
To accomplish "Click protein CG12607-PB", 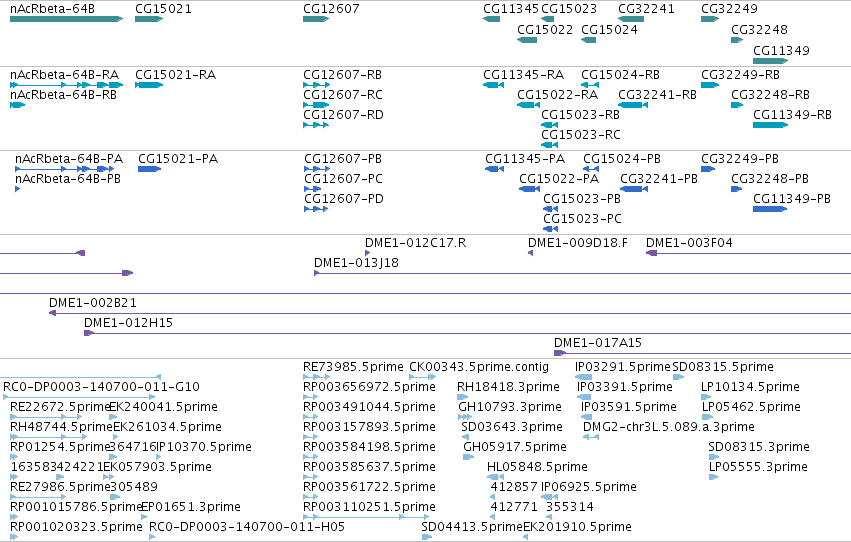I will pos(317,169).
